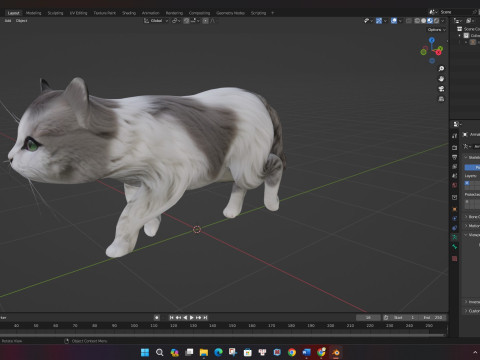This screenshot has width=480, height=360.
Task: Switch to the Shading workspace tab
Action: [129, 13]
